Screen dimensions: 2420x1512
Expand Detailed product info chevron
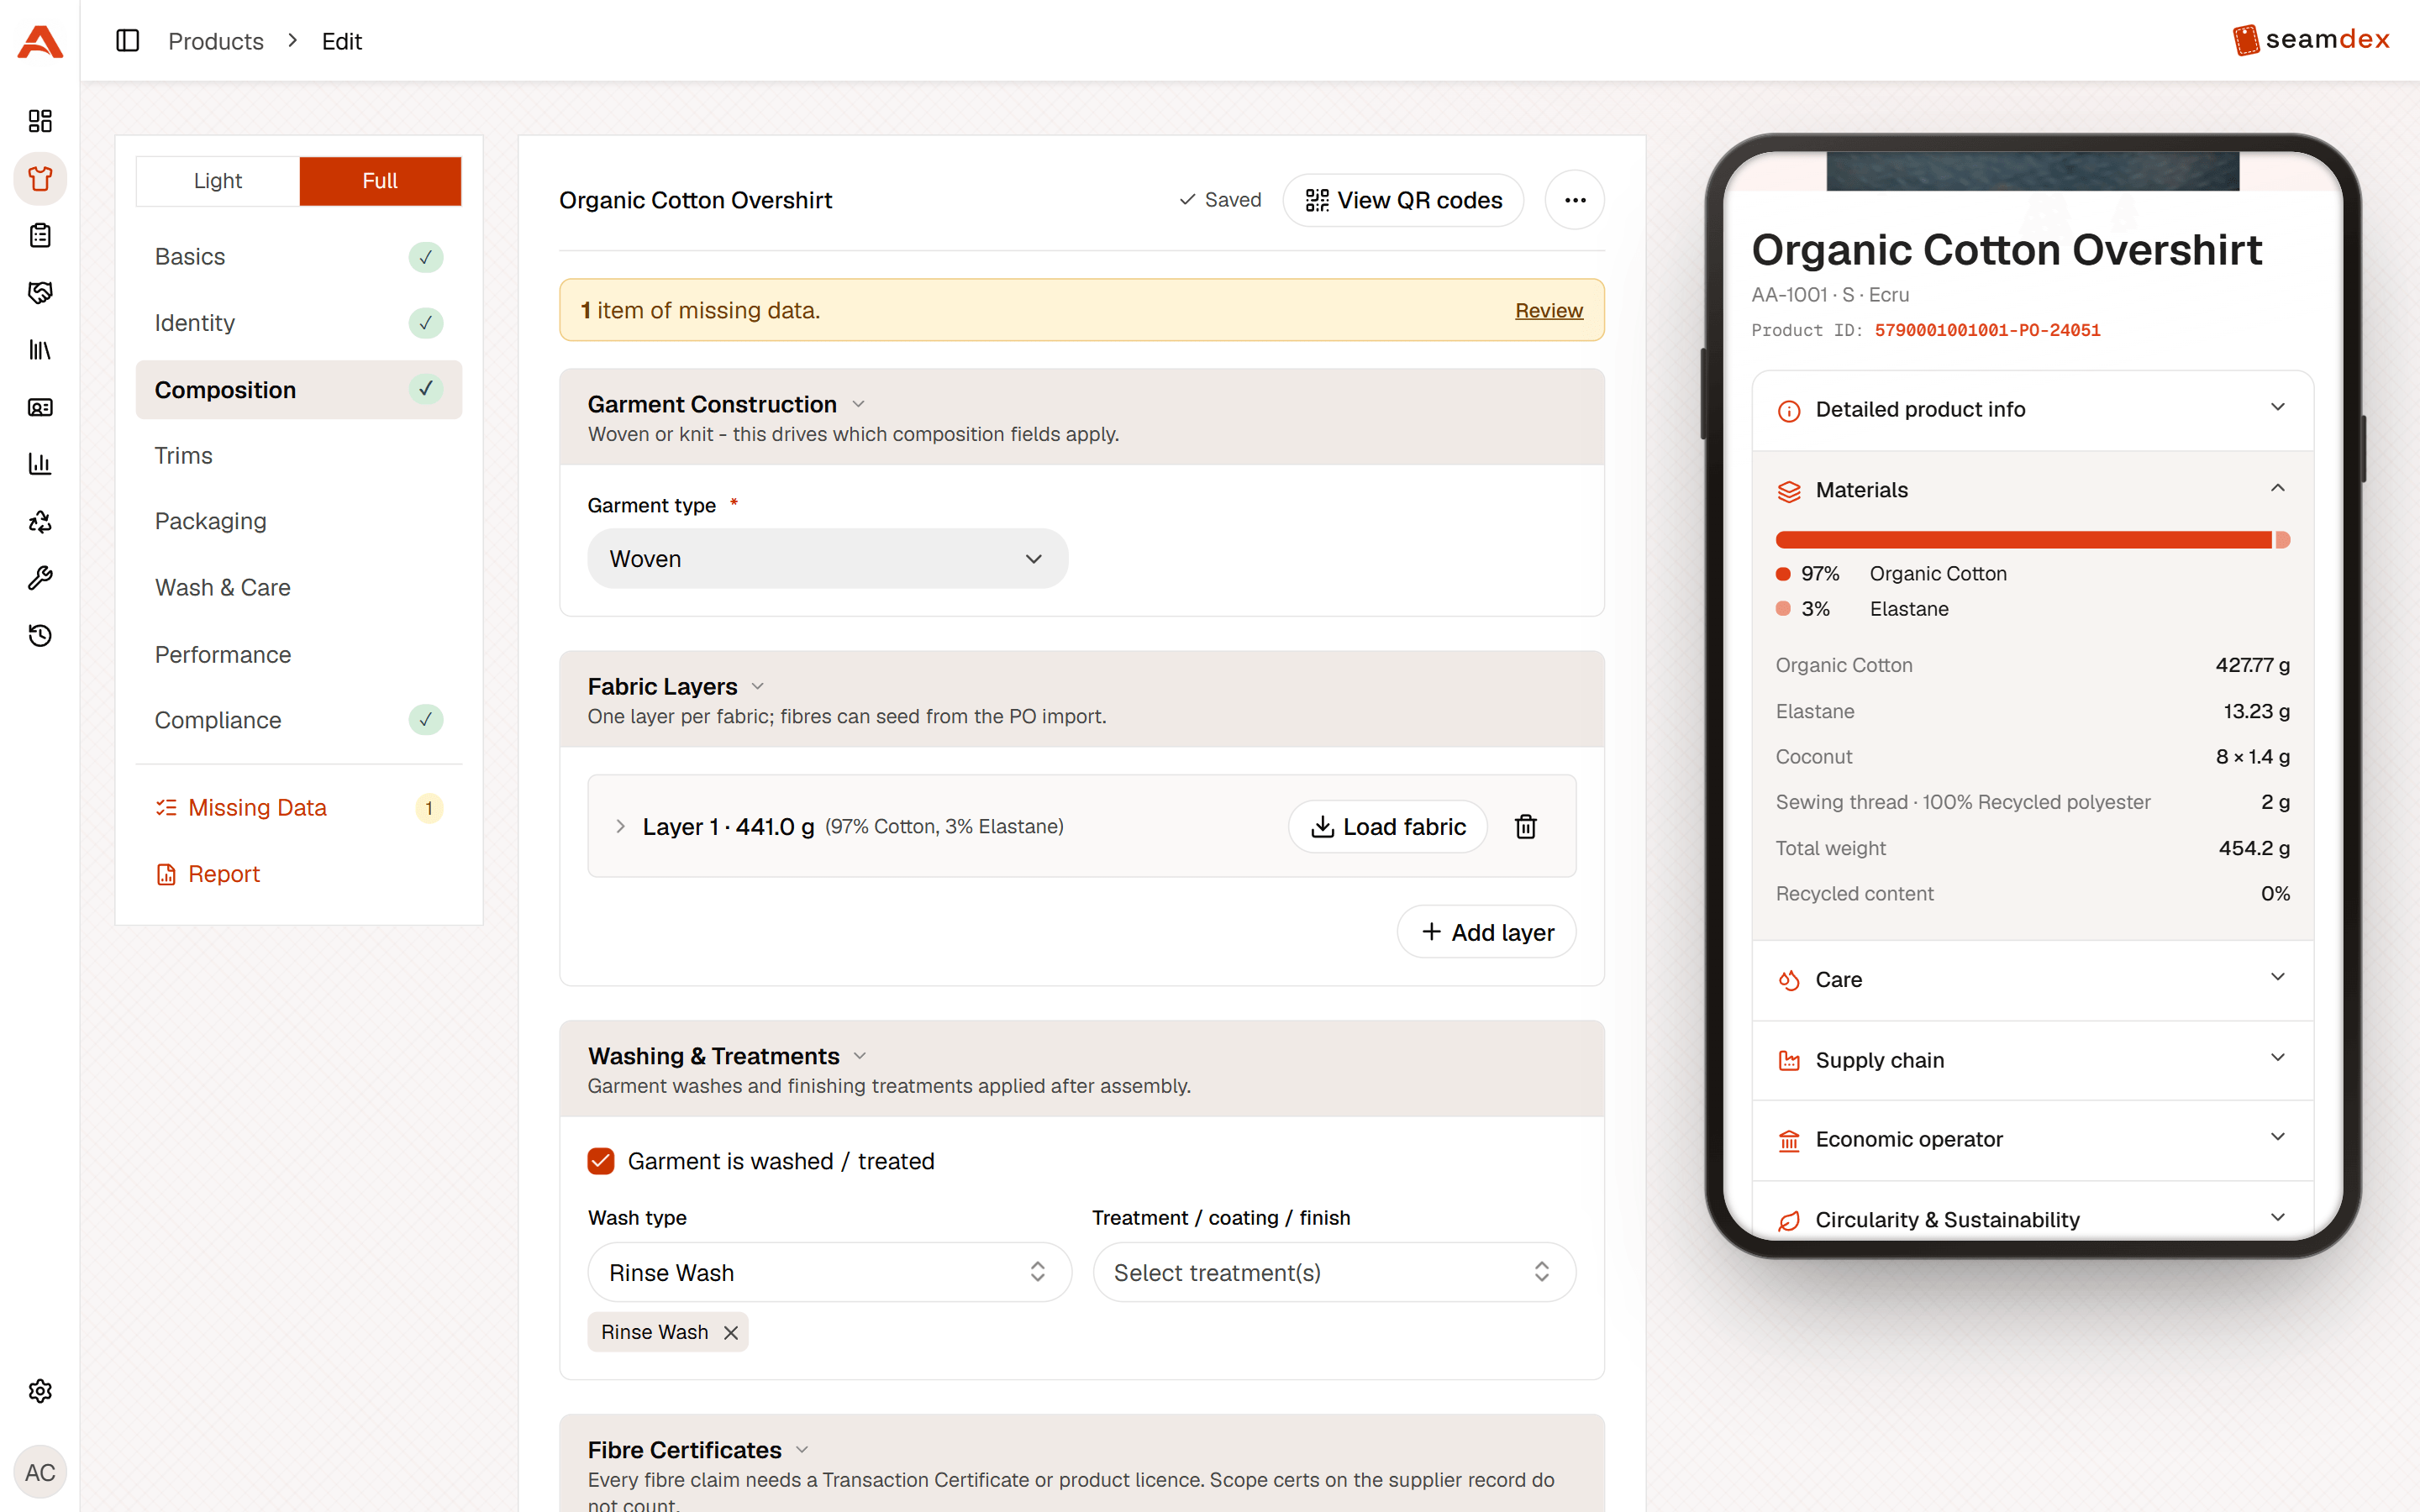2278,407
